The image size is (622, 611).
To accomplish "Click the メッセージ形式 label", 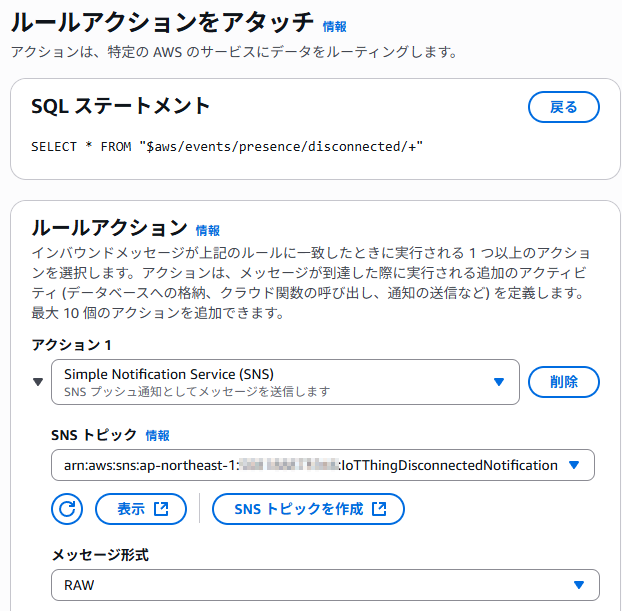I will coord(100,555).
